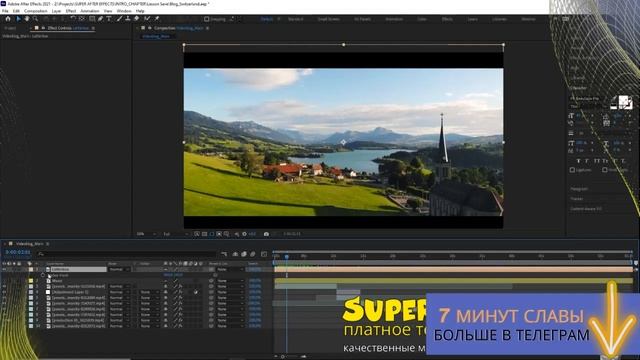Expand the Paragraph panel header

[579, 189]
